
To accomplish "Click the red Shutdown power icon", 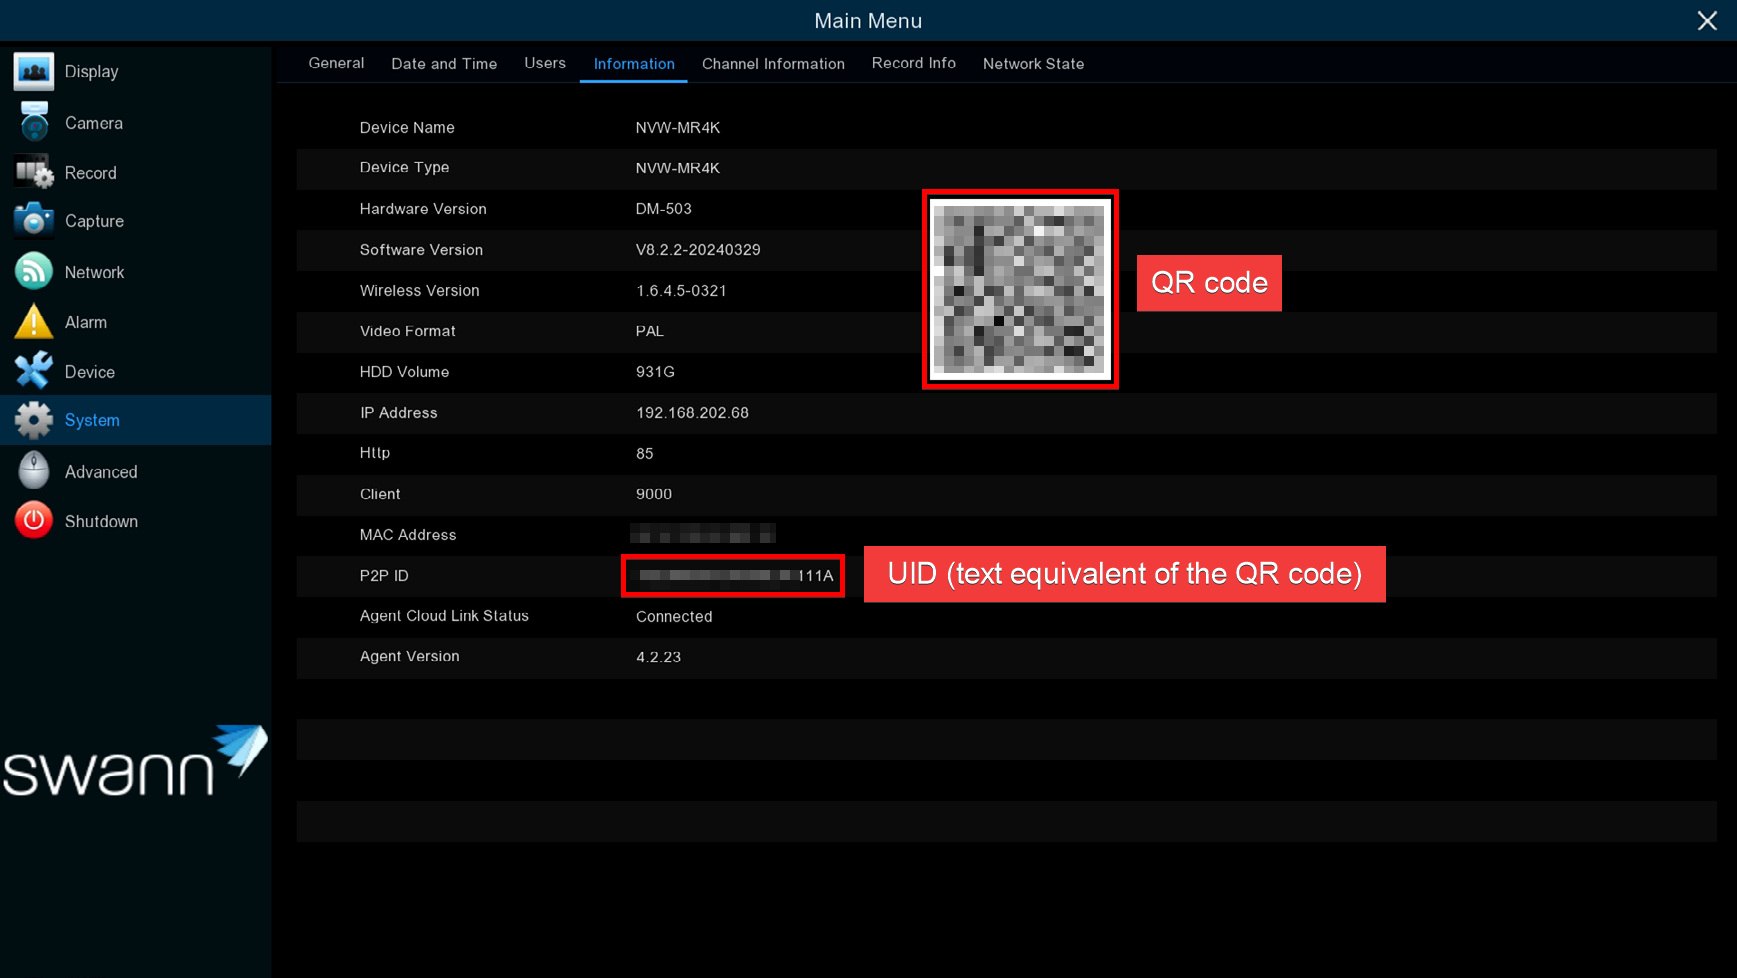I will [x=34, y=521].
